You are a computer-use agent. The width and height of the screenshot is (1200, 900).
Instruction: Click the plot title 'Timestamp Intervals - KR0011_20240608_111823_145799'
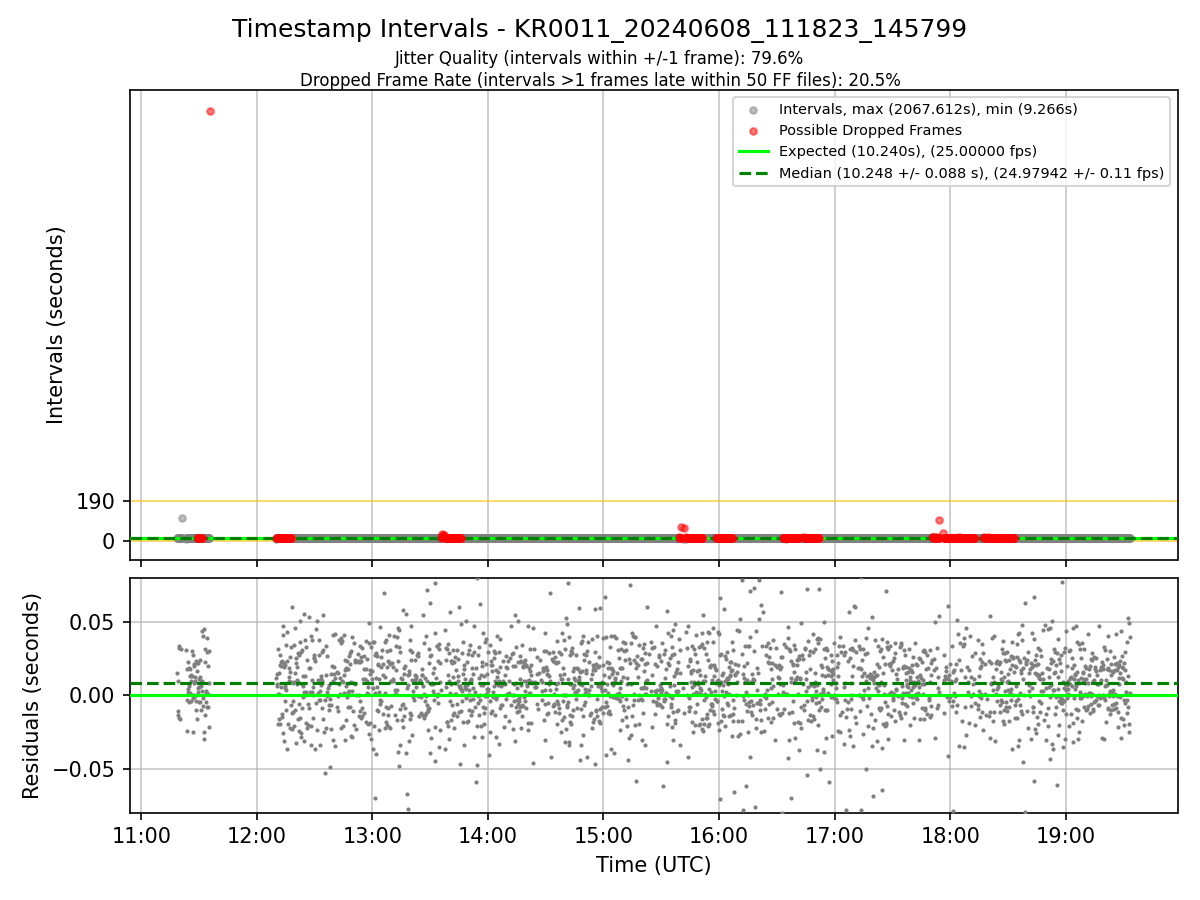599,29
